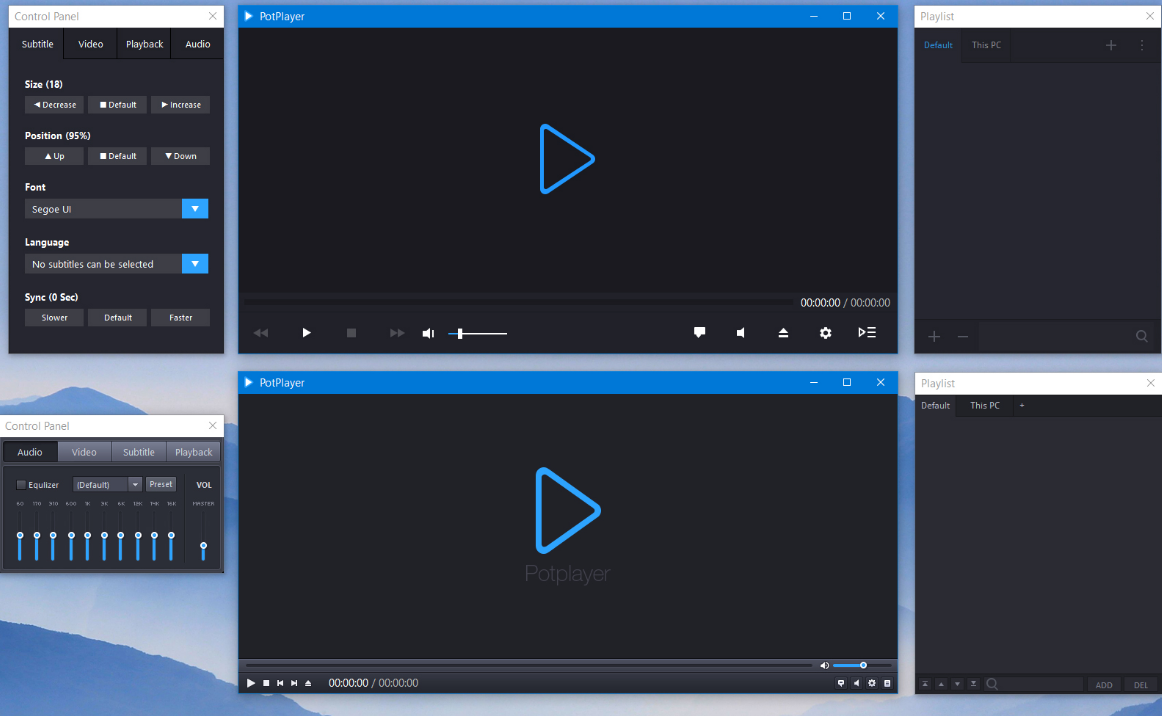Open This PC tab in upper Playlist
Viewport: 1162px width, 716px height.
coord(986,45)
